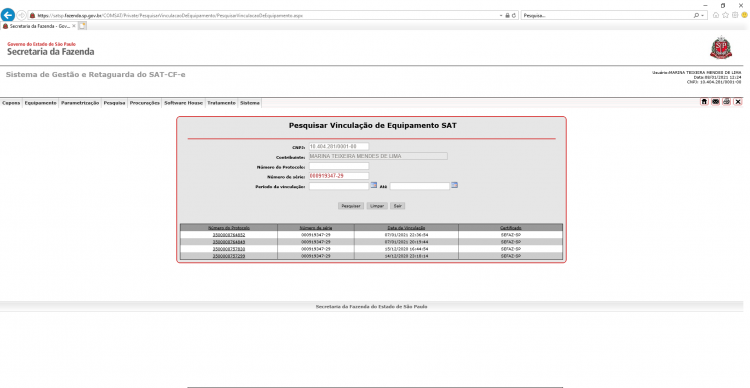This screenshot has width=750, height=388.
Task: Open the Parametrização menu
Action: coord(80,103)
